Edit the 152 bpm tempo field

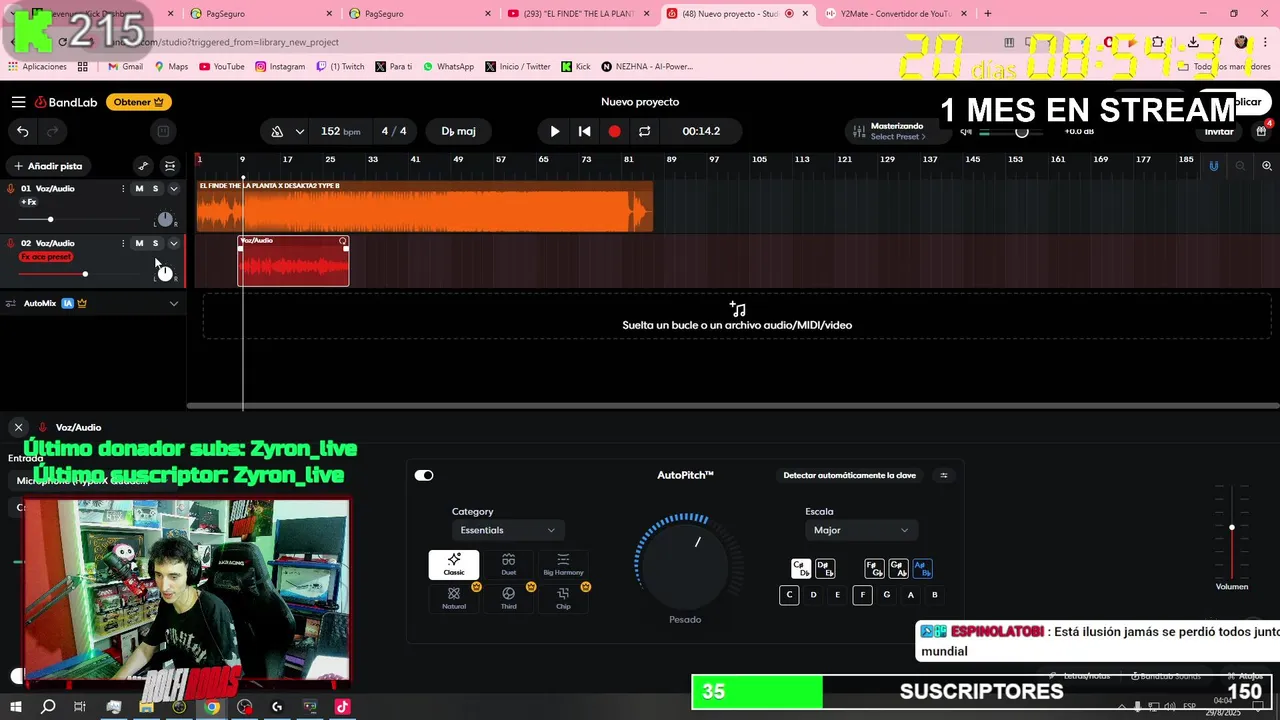click(340, 131)
